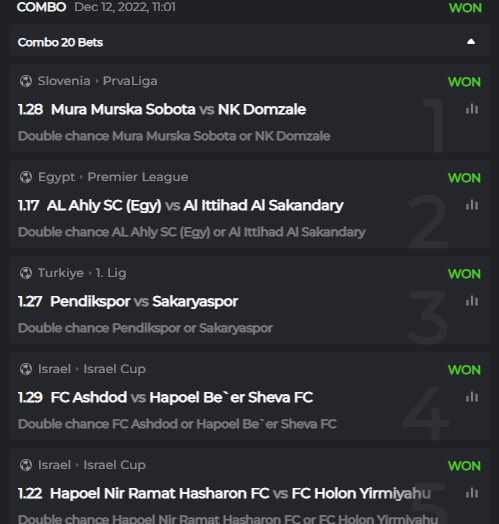Click the Combo 20 Bets header
Viewport: 499px width, 524px height.
click(x=249, y=42)
